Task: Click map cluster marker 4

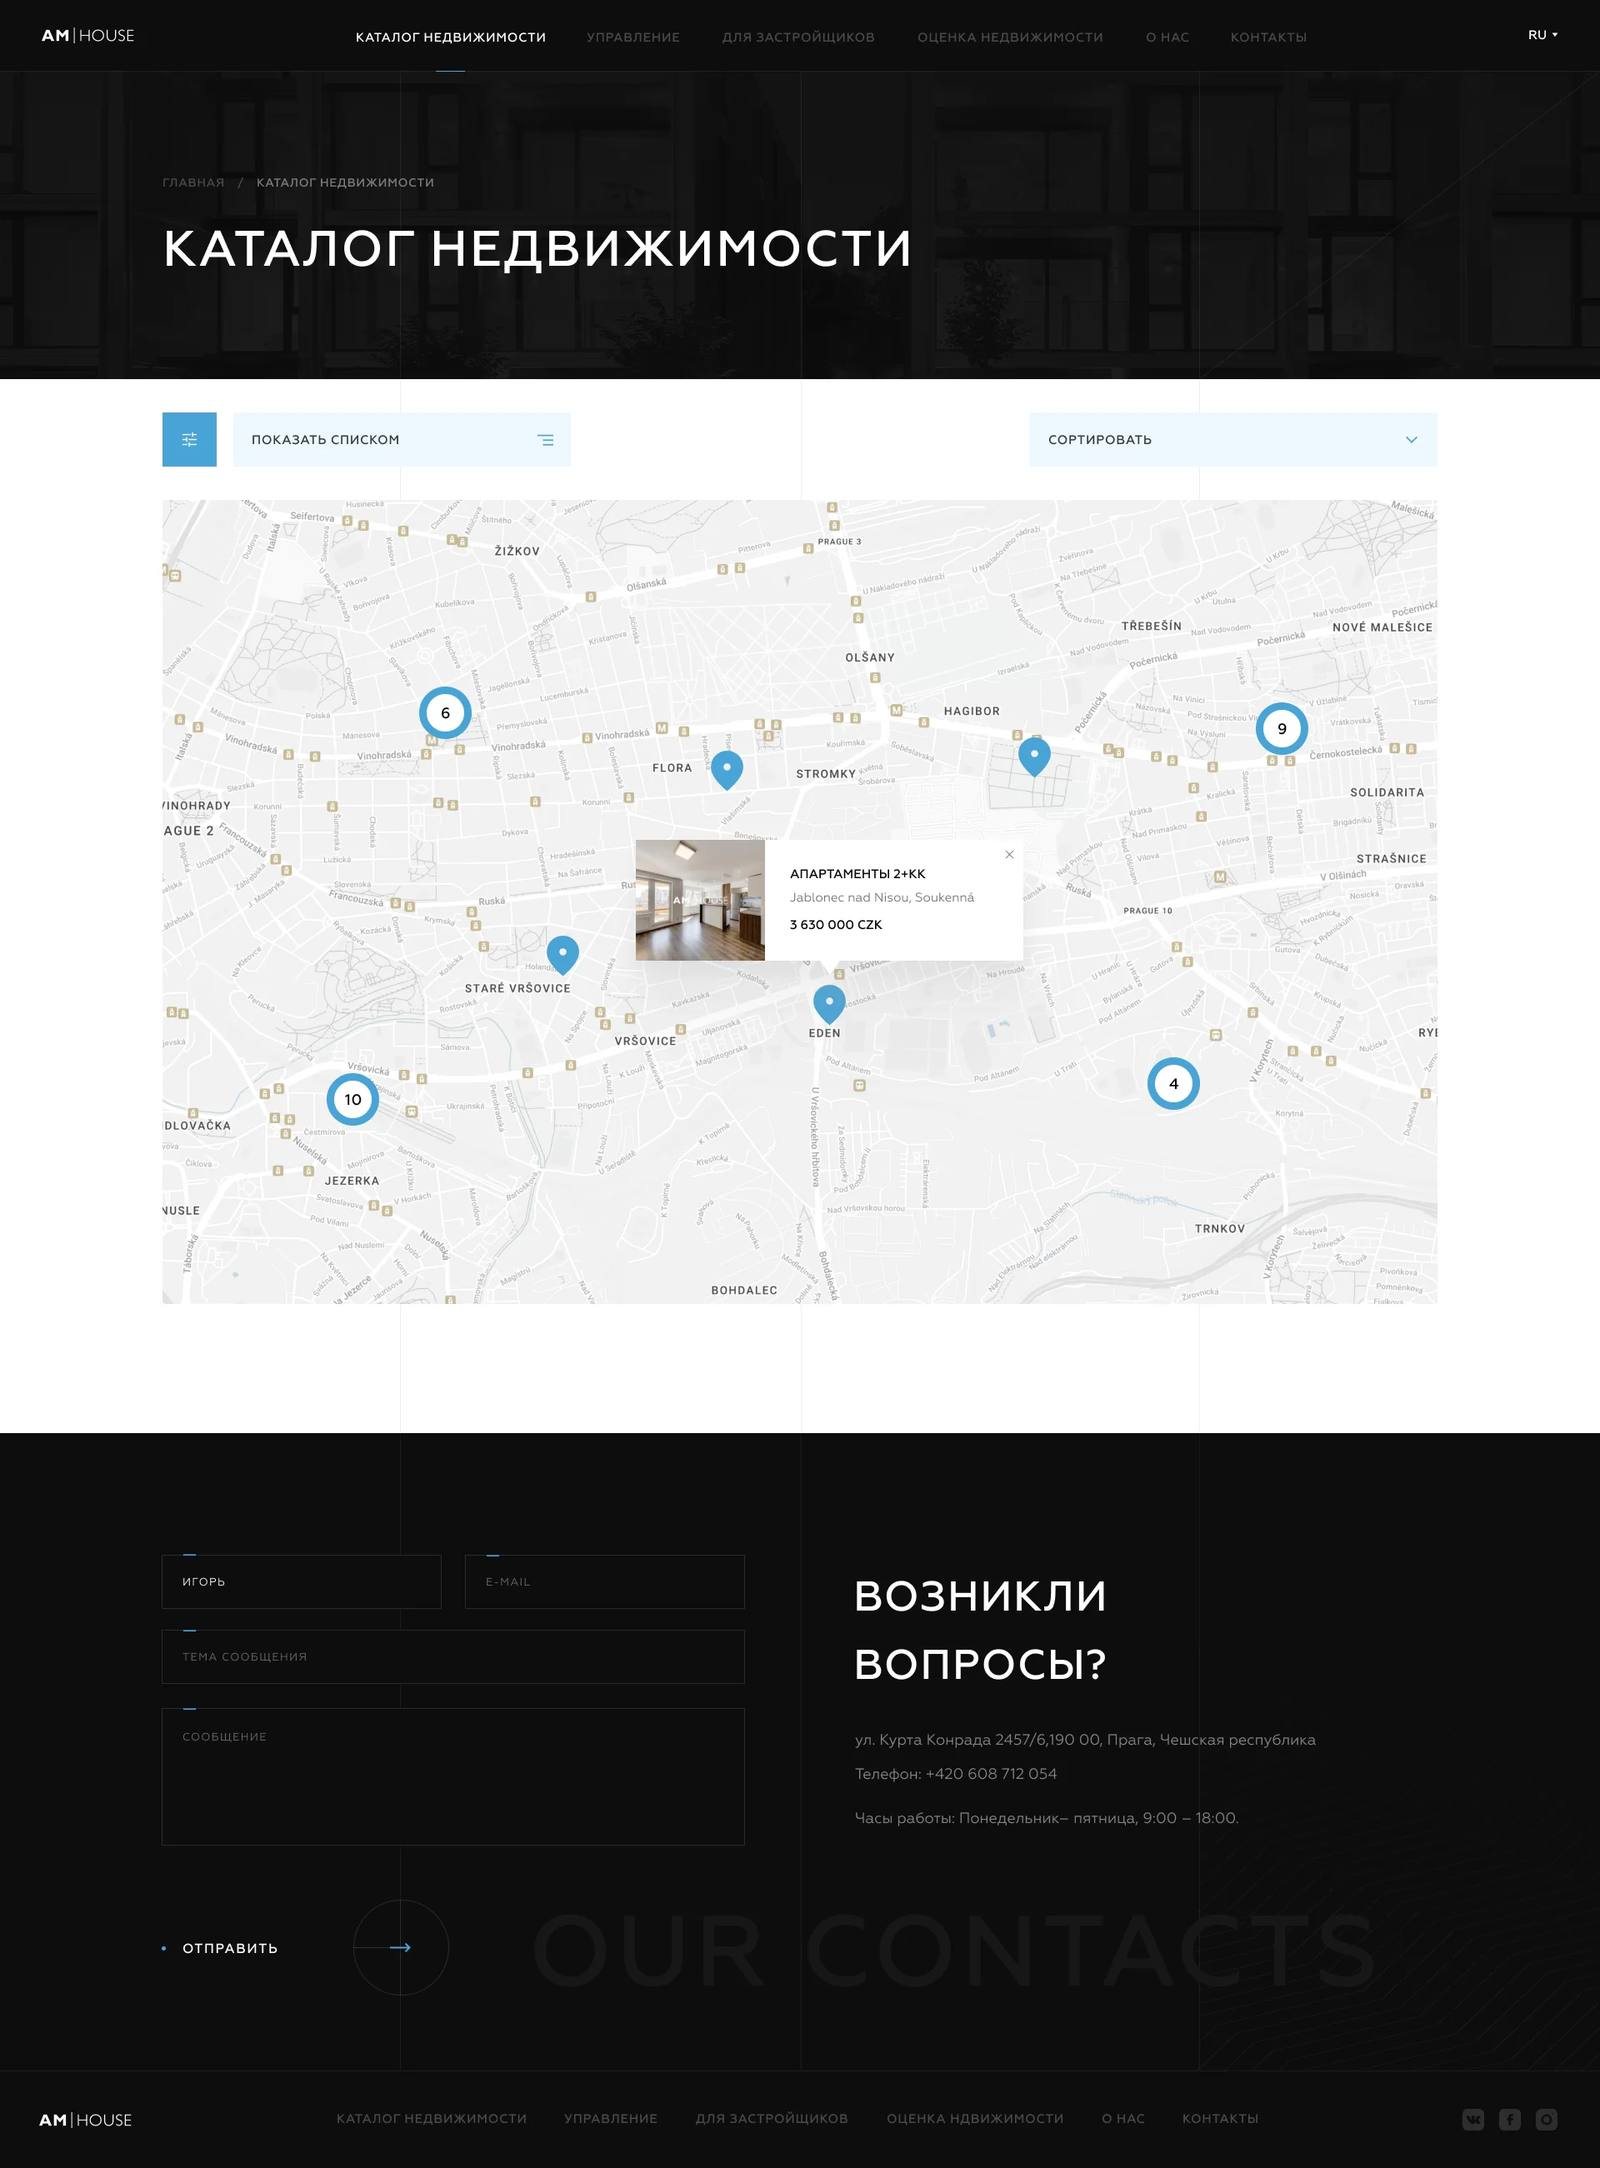Action: tap(1173, 1083)
